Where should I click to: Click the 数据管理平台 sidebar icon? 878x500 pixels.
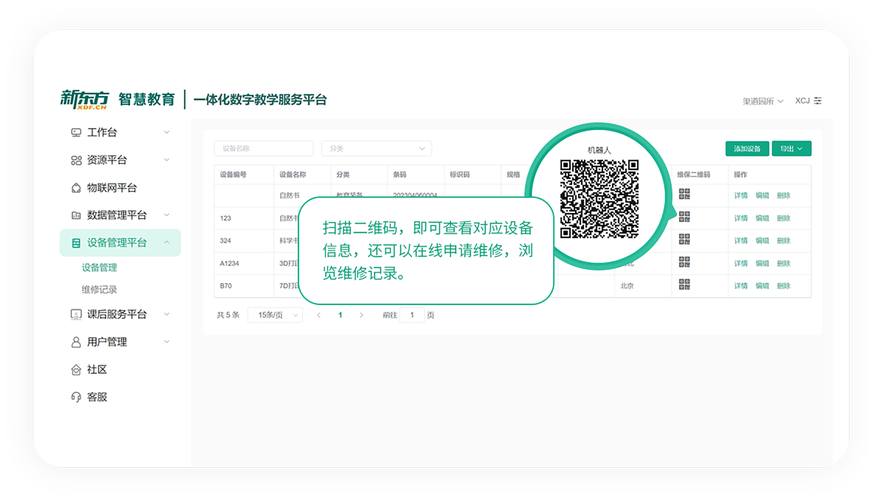(76, 215)
